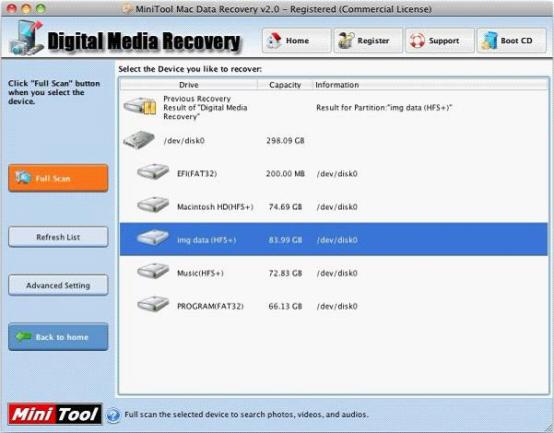Click the Refresh List button

coord(58,237)
